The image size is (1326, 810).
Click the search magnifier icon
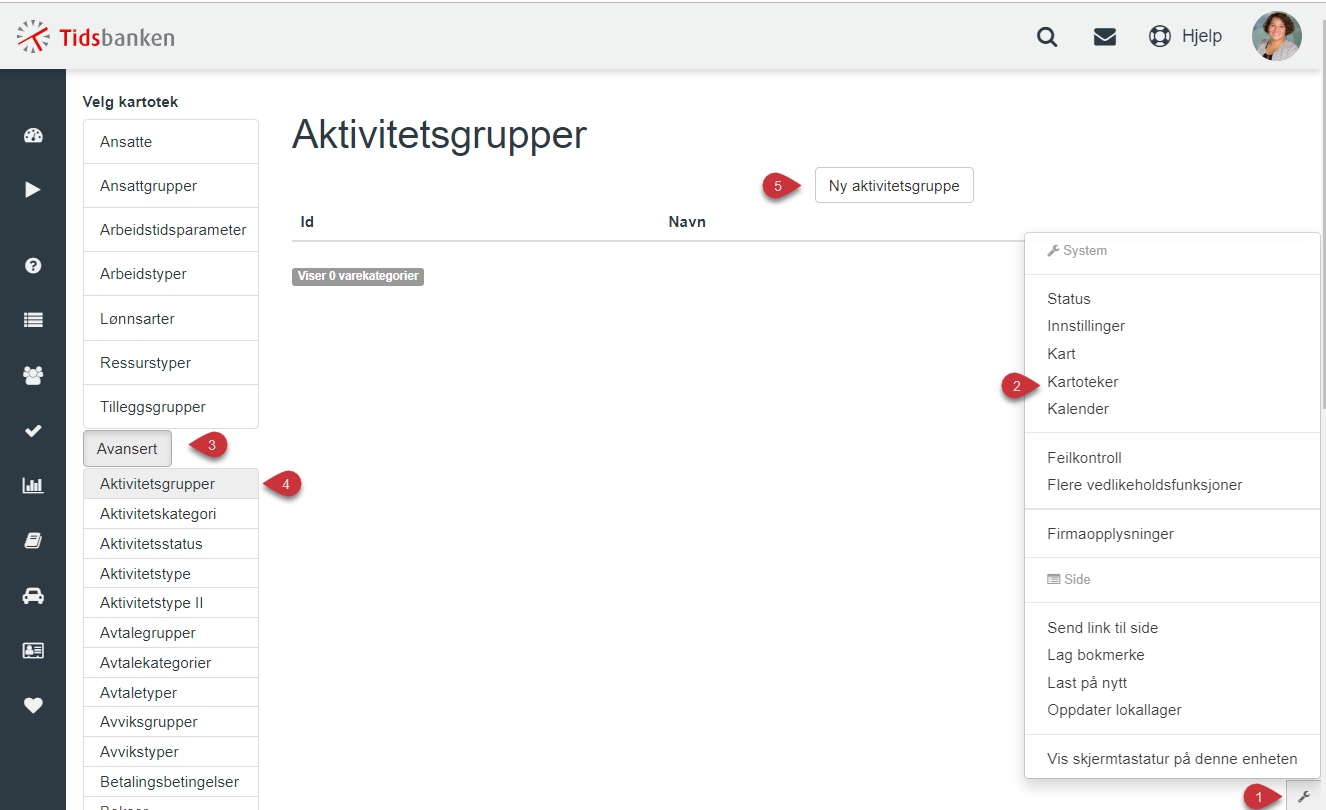point(1047,37)
